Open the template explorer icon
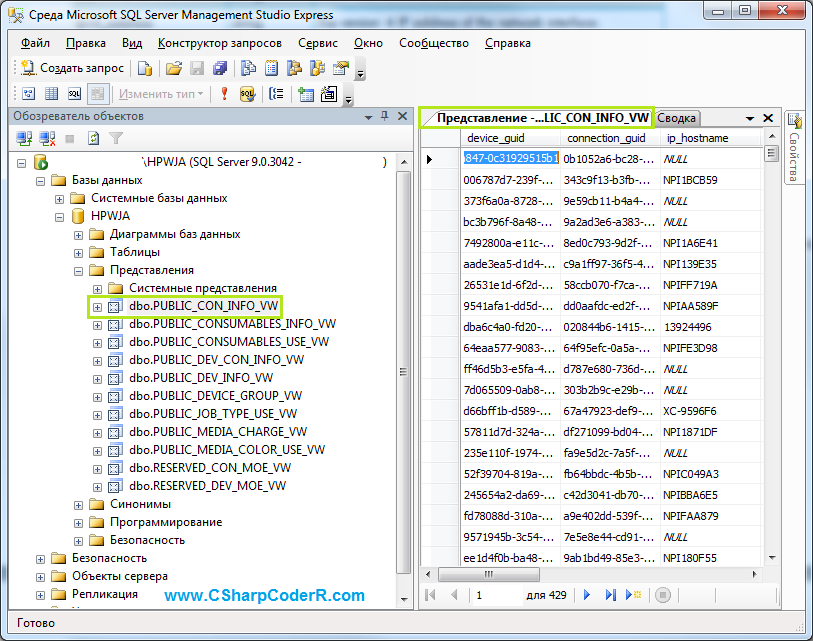The width and height of the screenshot is (813, 641). click(x=317, y=68)
